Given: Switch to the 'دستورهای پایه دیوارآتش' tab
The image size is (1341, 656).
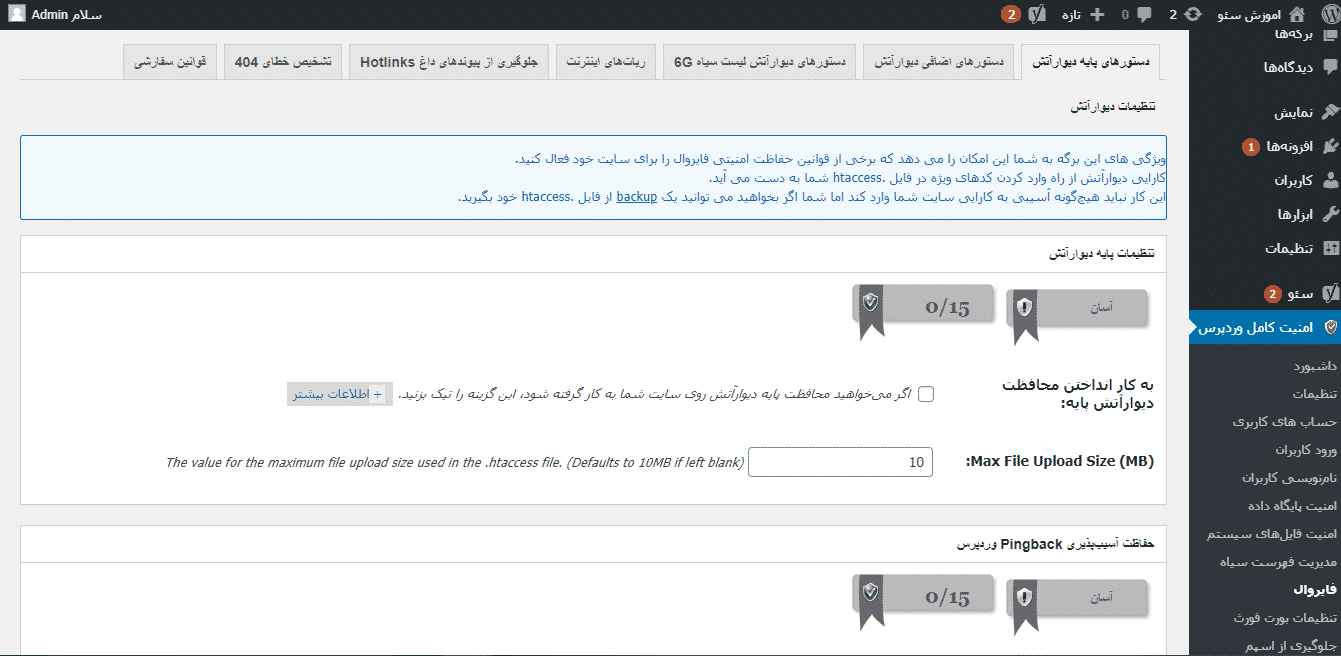Looking at the screenshot, I should click(1091, 62).
